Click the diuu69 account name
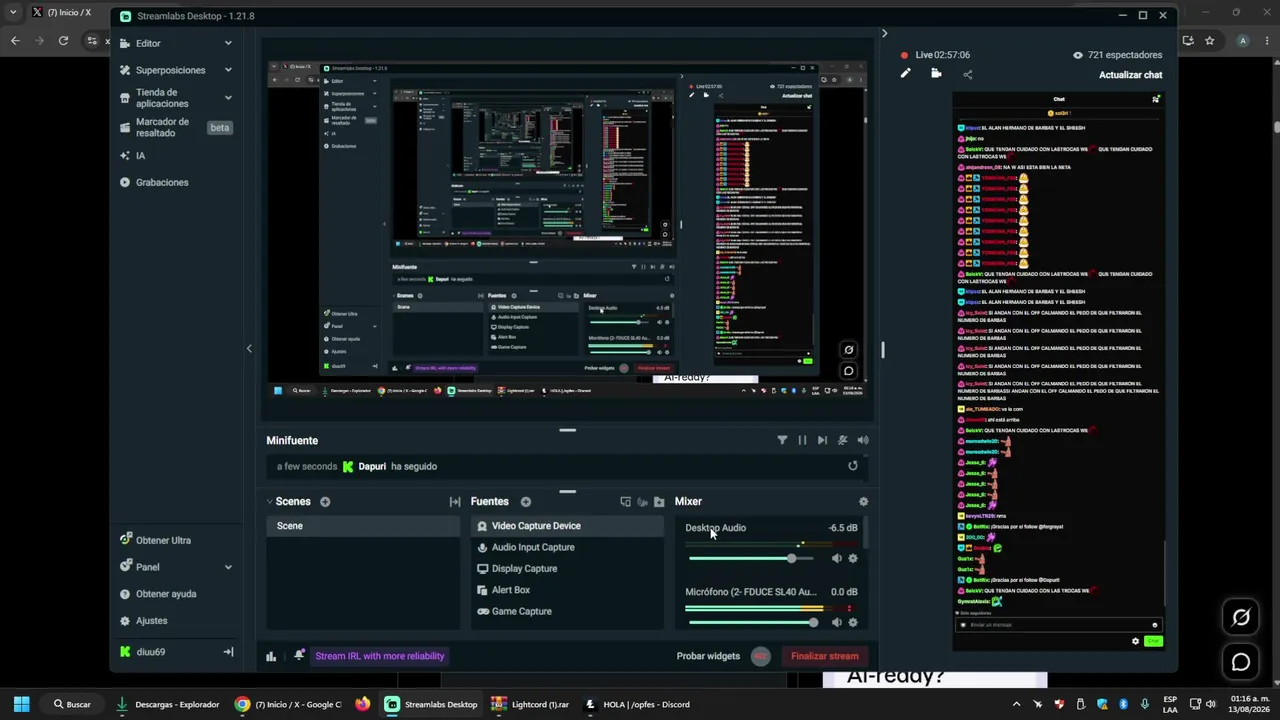Viewport: 1280px width, 720px height. click(x=150, y=652)
